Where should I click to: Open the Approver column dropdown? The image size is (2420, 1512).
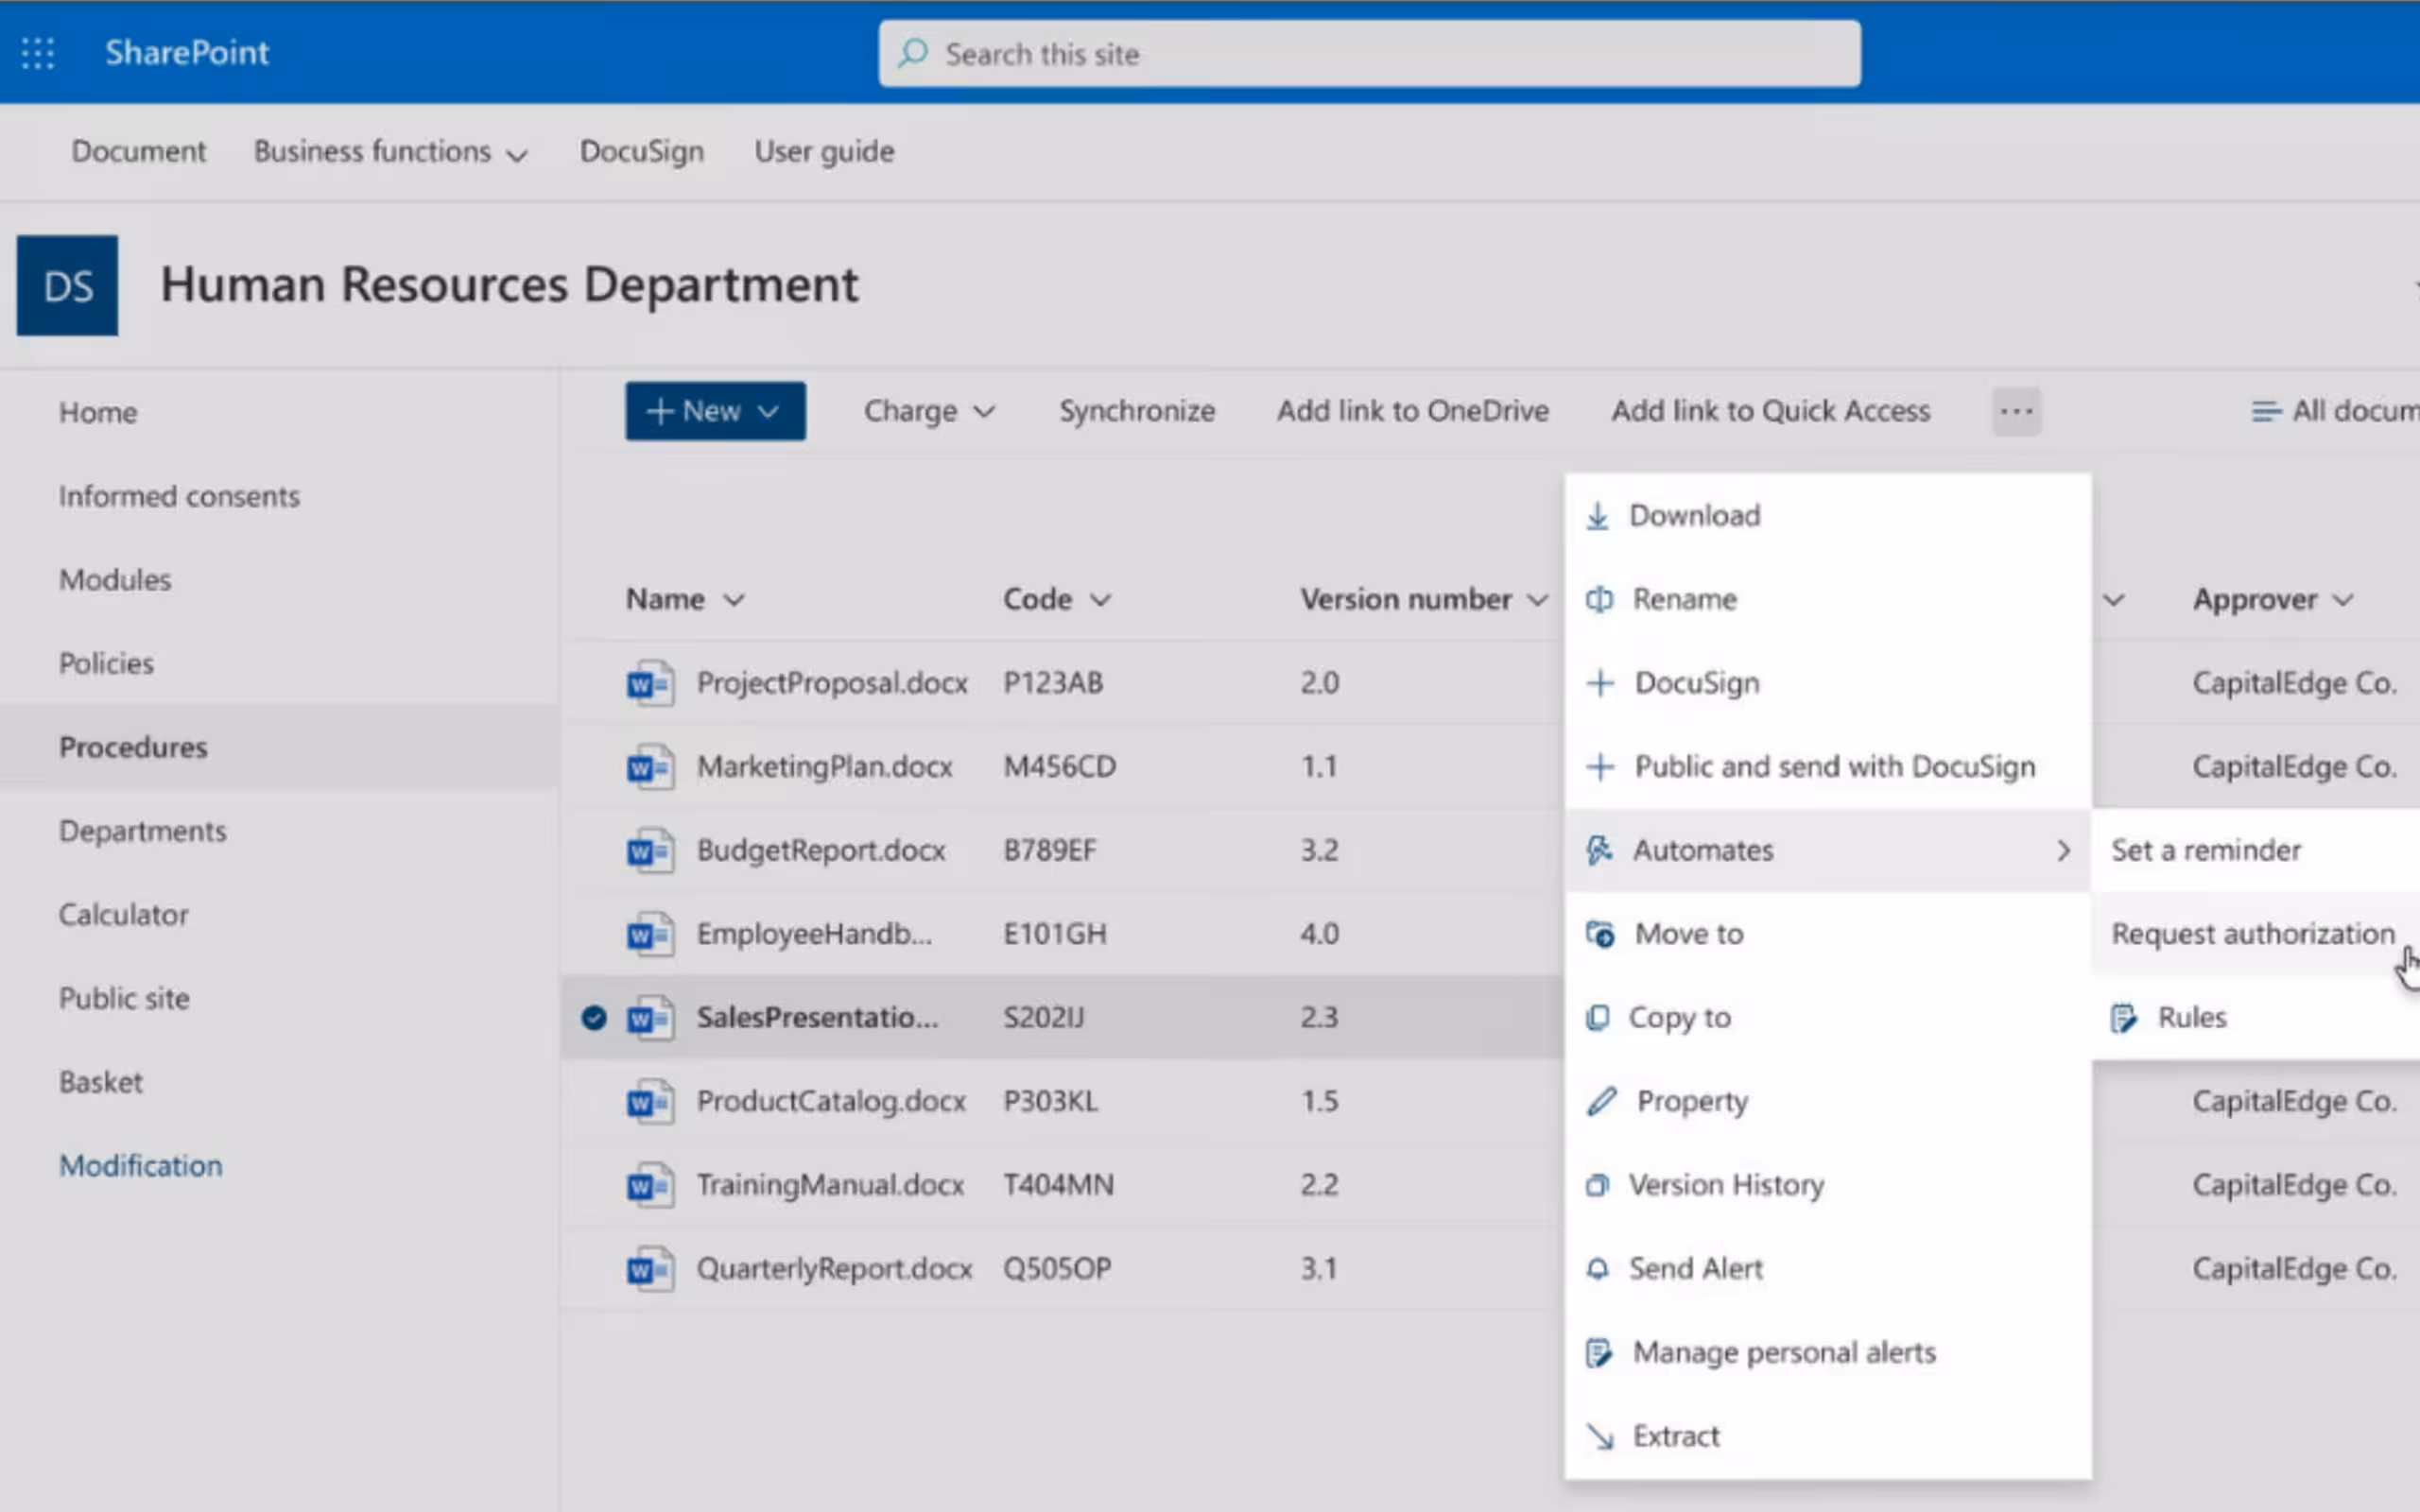[x=2343, y=600]
